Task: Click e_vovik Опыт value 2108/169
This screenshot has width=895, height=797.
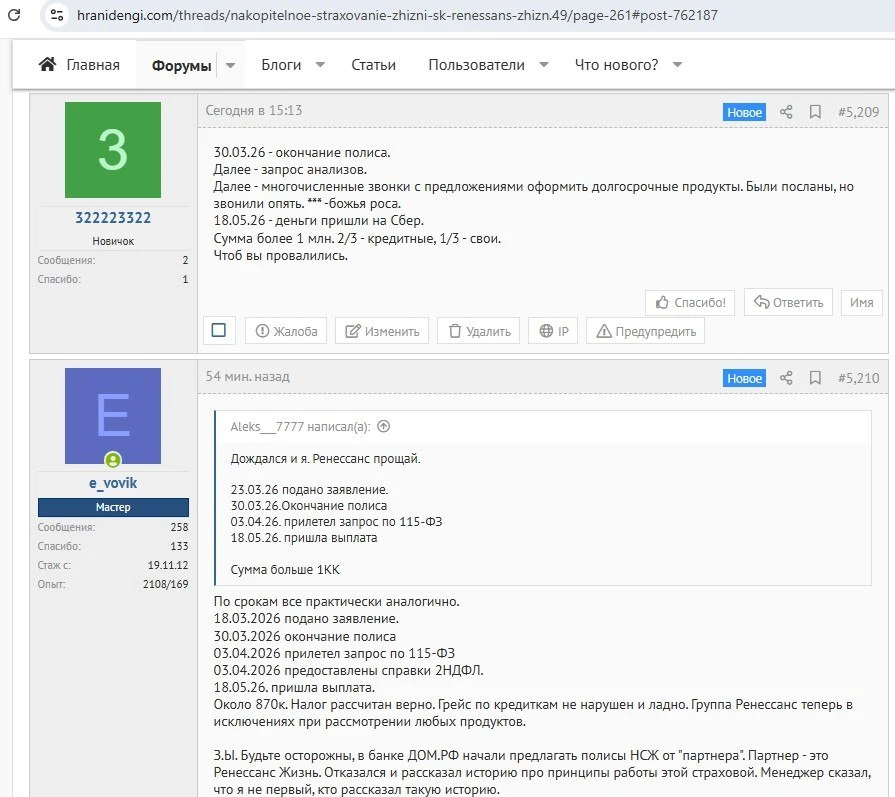Action: point(166,584)
